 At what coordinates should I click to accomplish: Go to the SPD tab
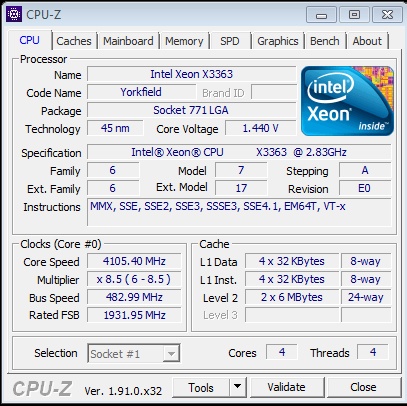(230, 41)
